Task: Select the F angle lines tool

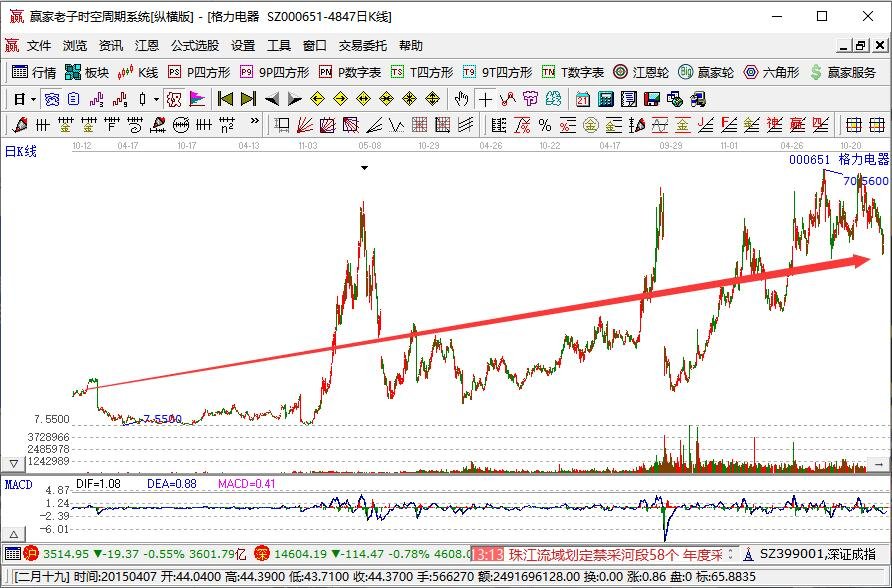Action: pos(729,125)
